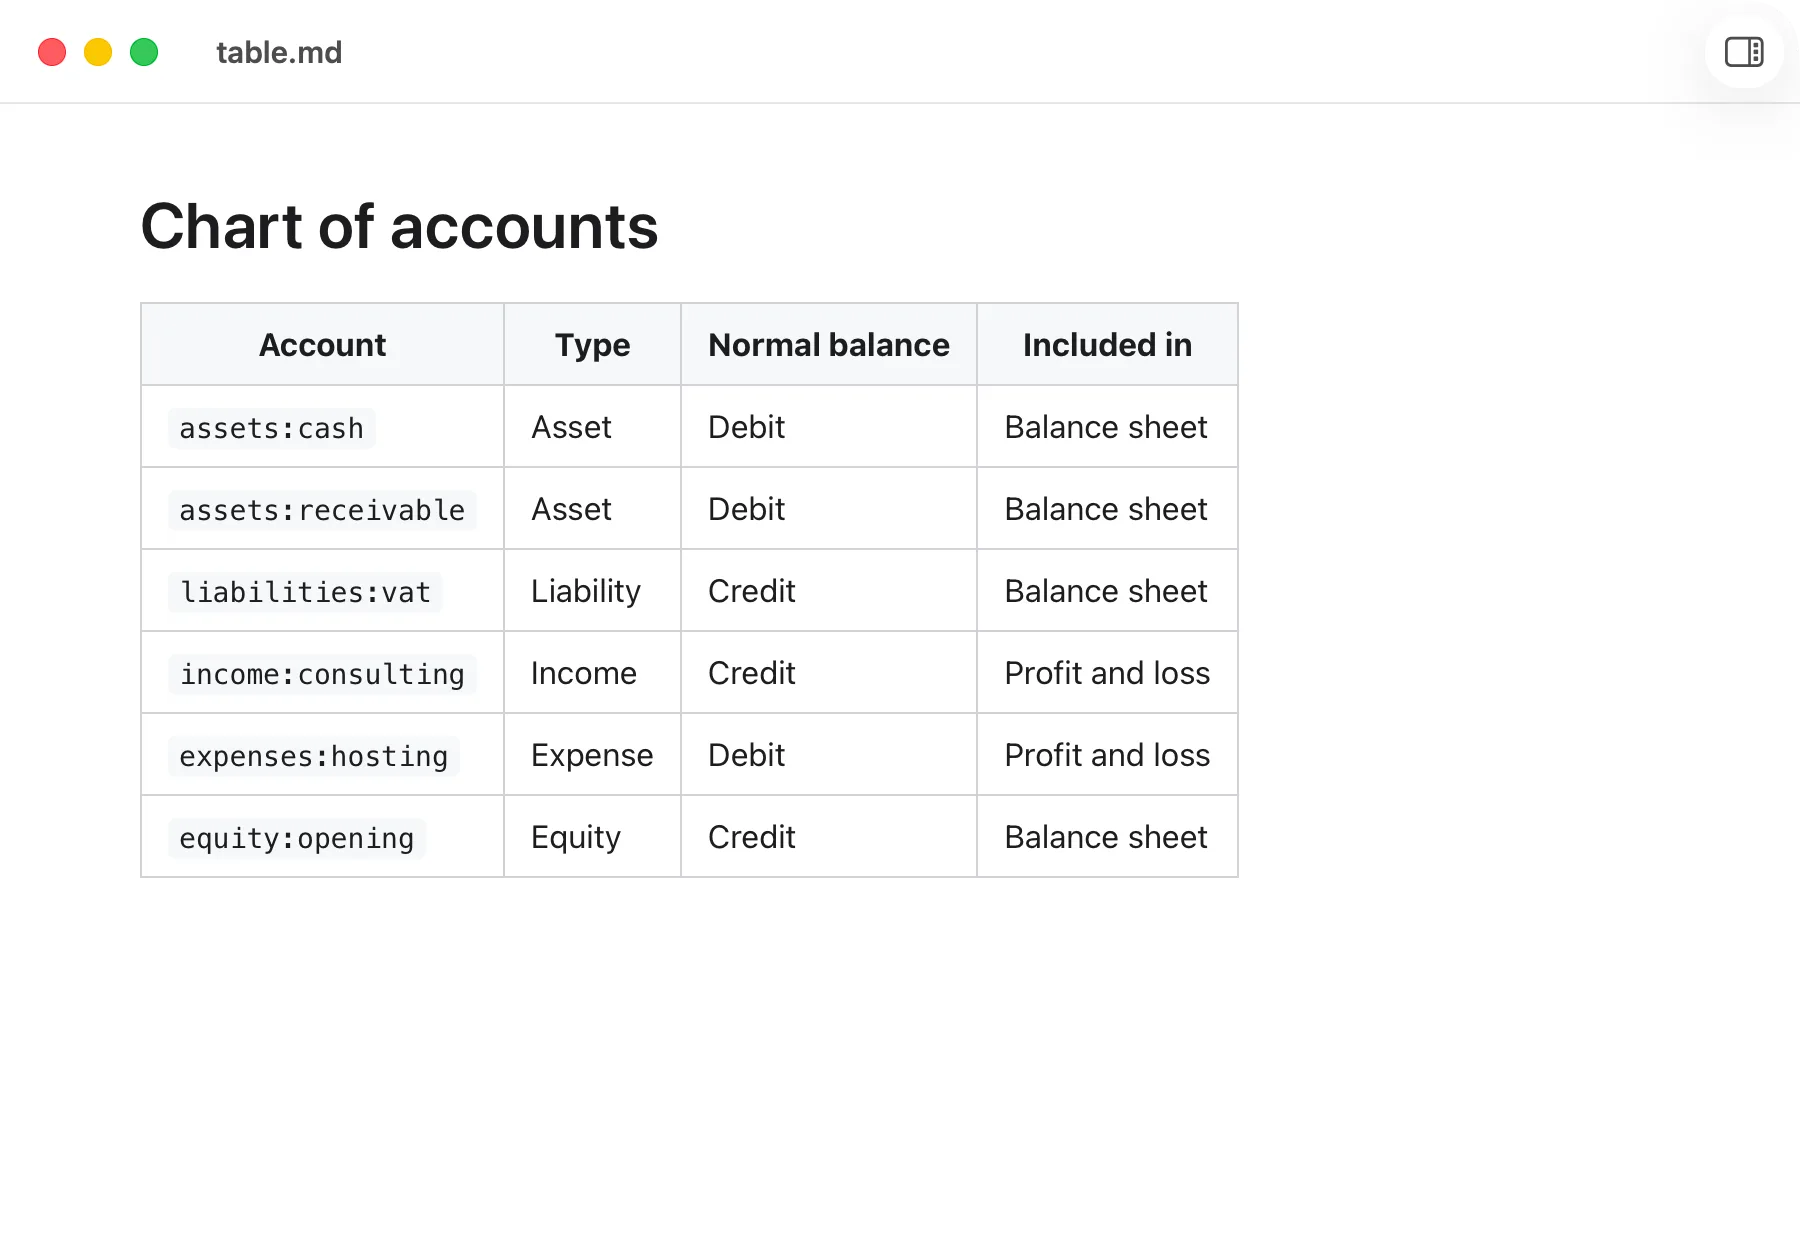
Task: Click the table.md file title
Action: coord(279,52)
